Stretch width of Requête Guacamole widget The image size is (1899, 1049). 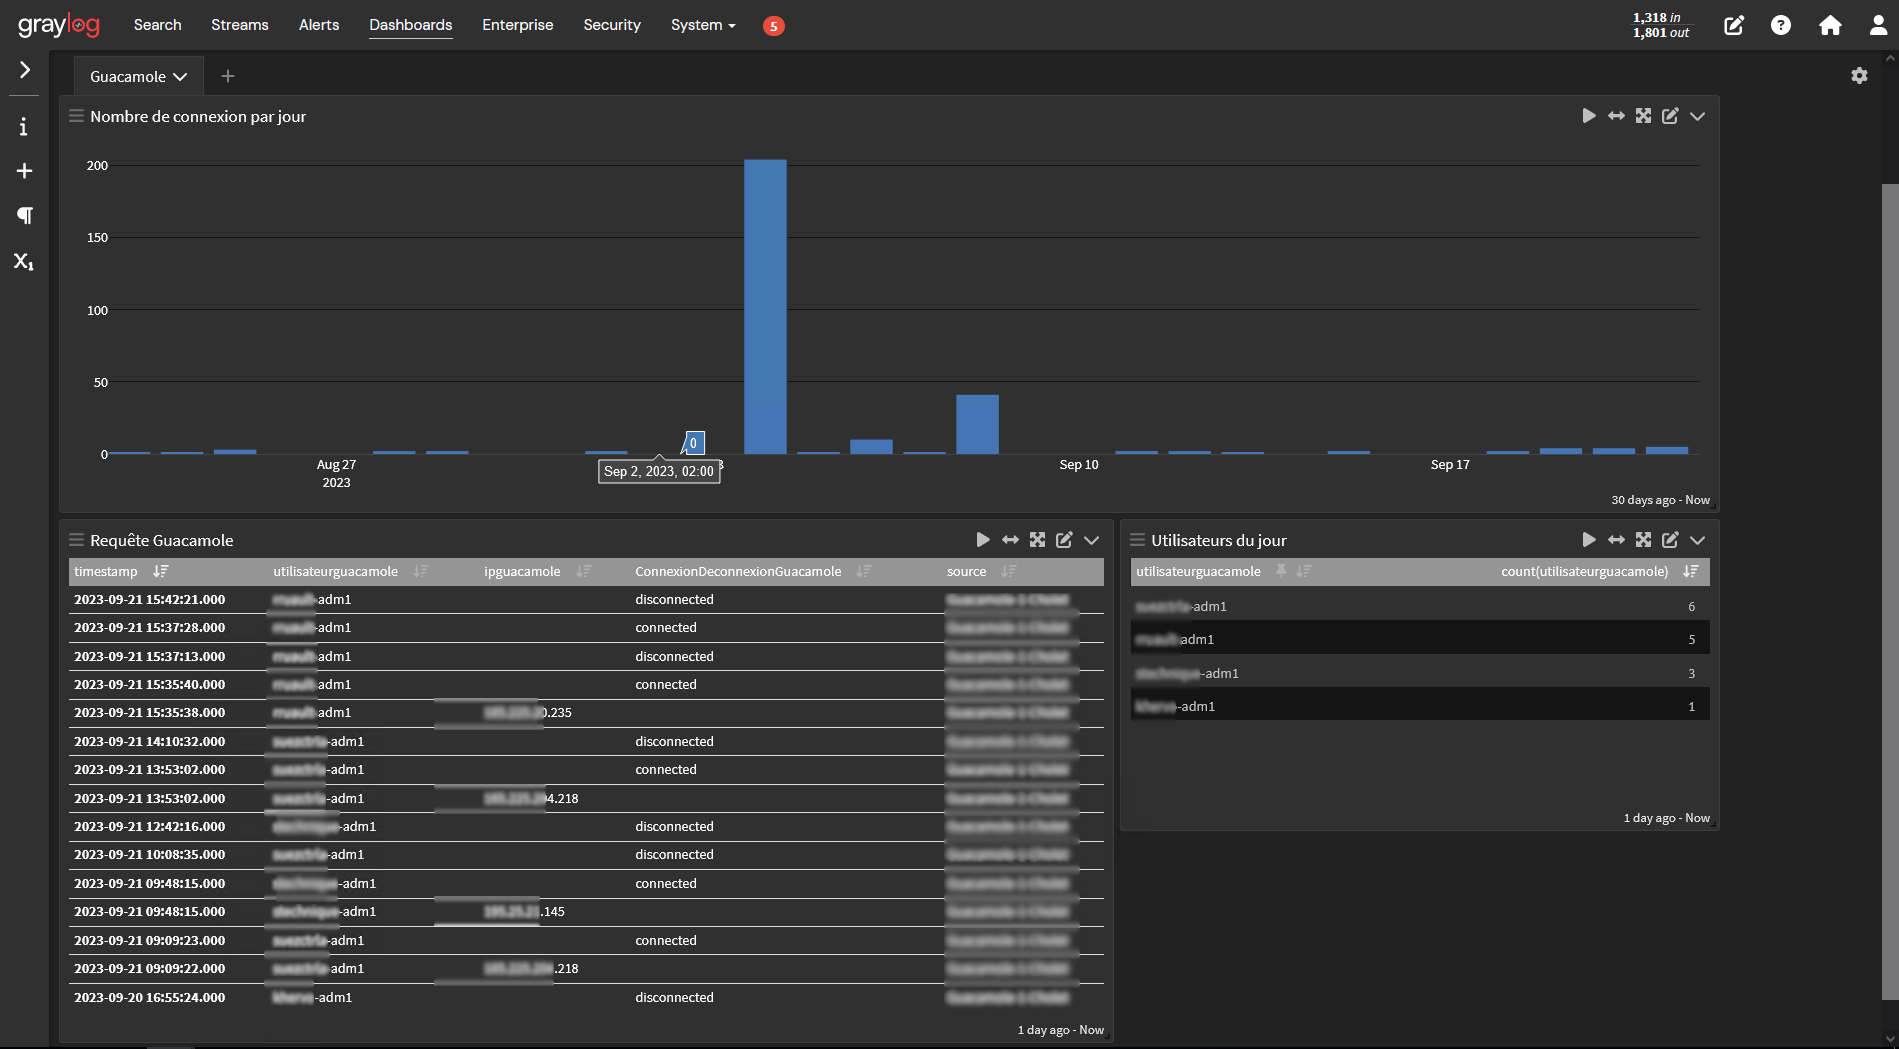[x=1010, y=540]
